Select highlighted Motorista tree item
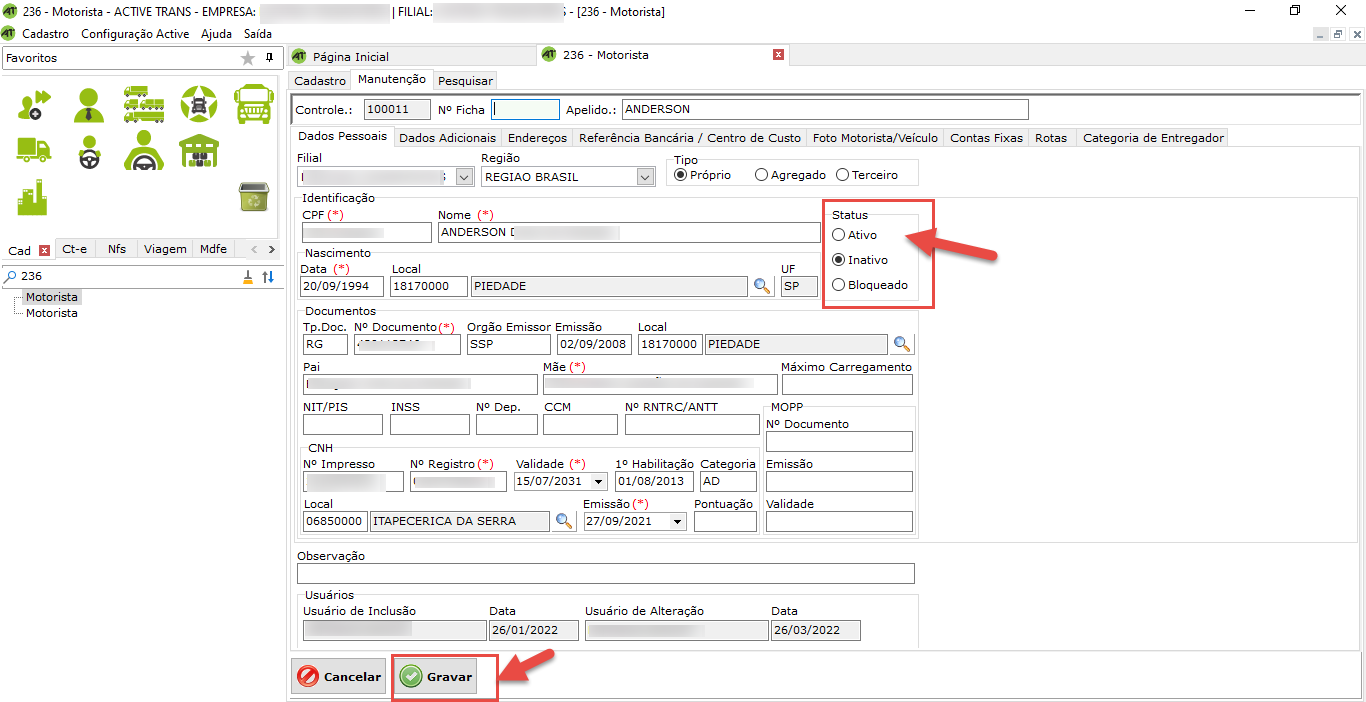This screenshot has height=702, width=1366. click(x=52, y=297)
